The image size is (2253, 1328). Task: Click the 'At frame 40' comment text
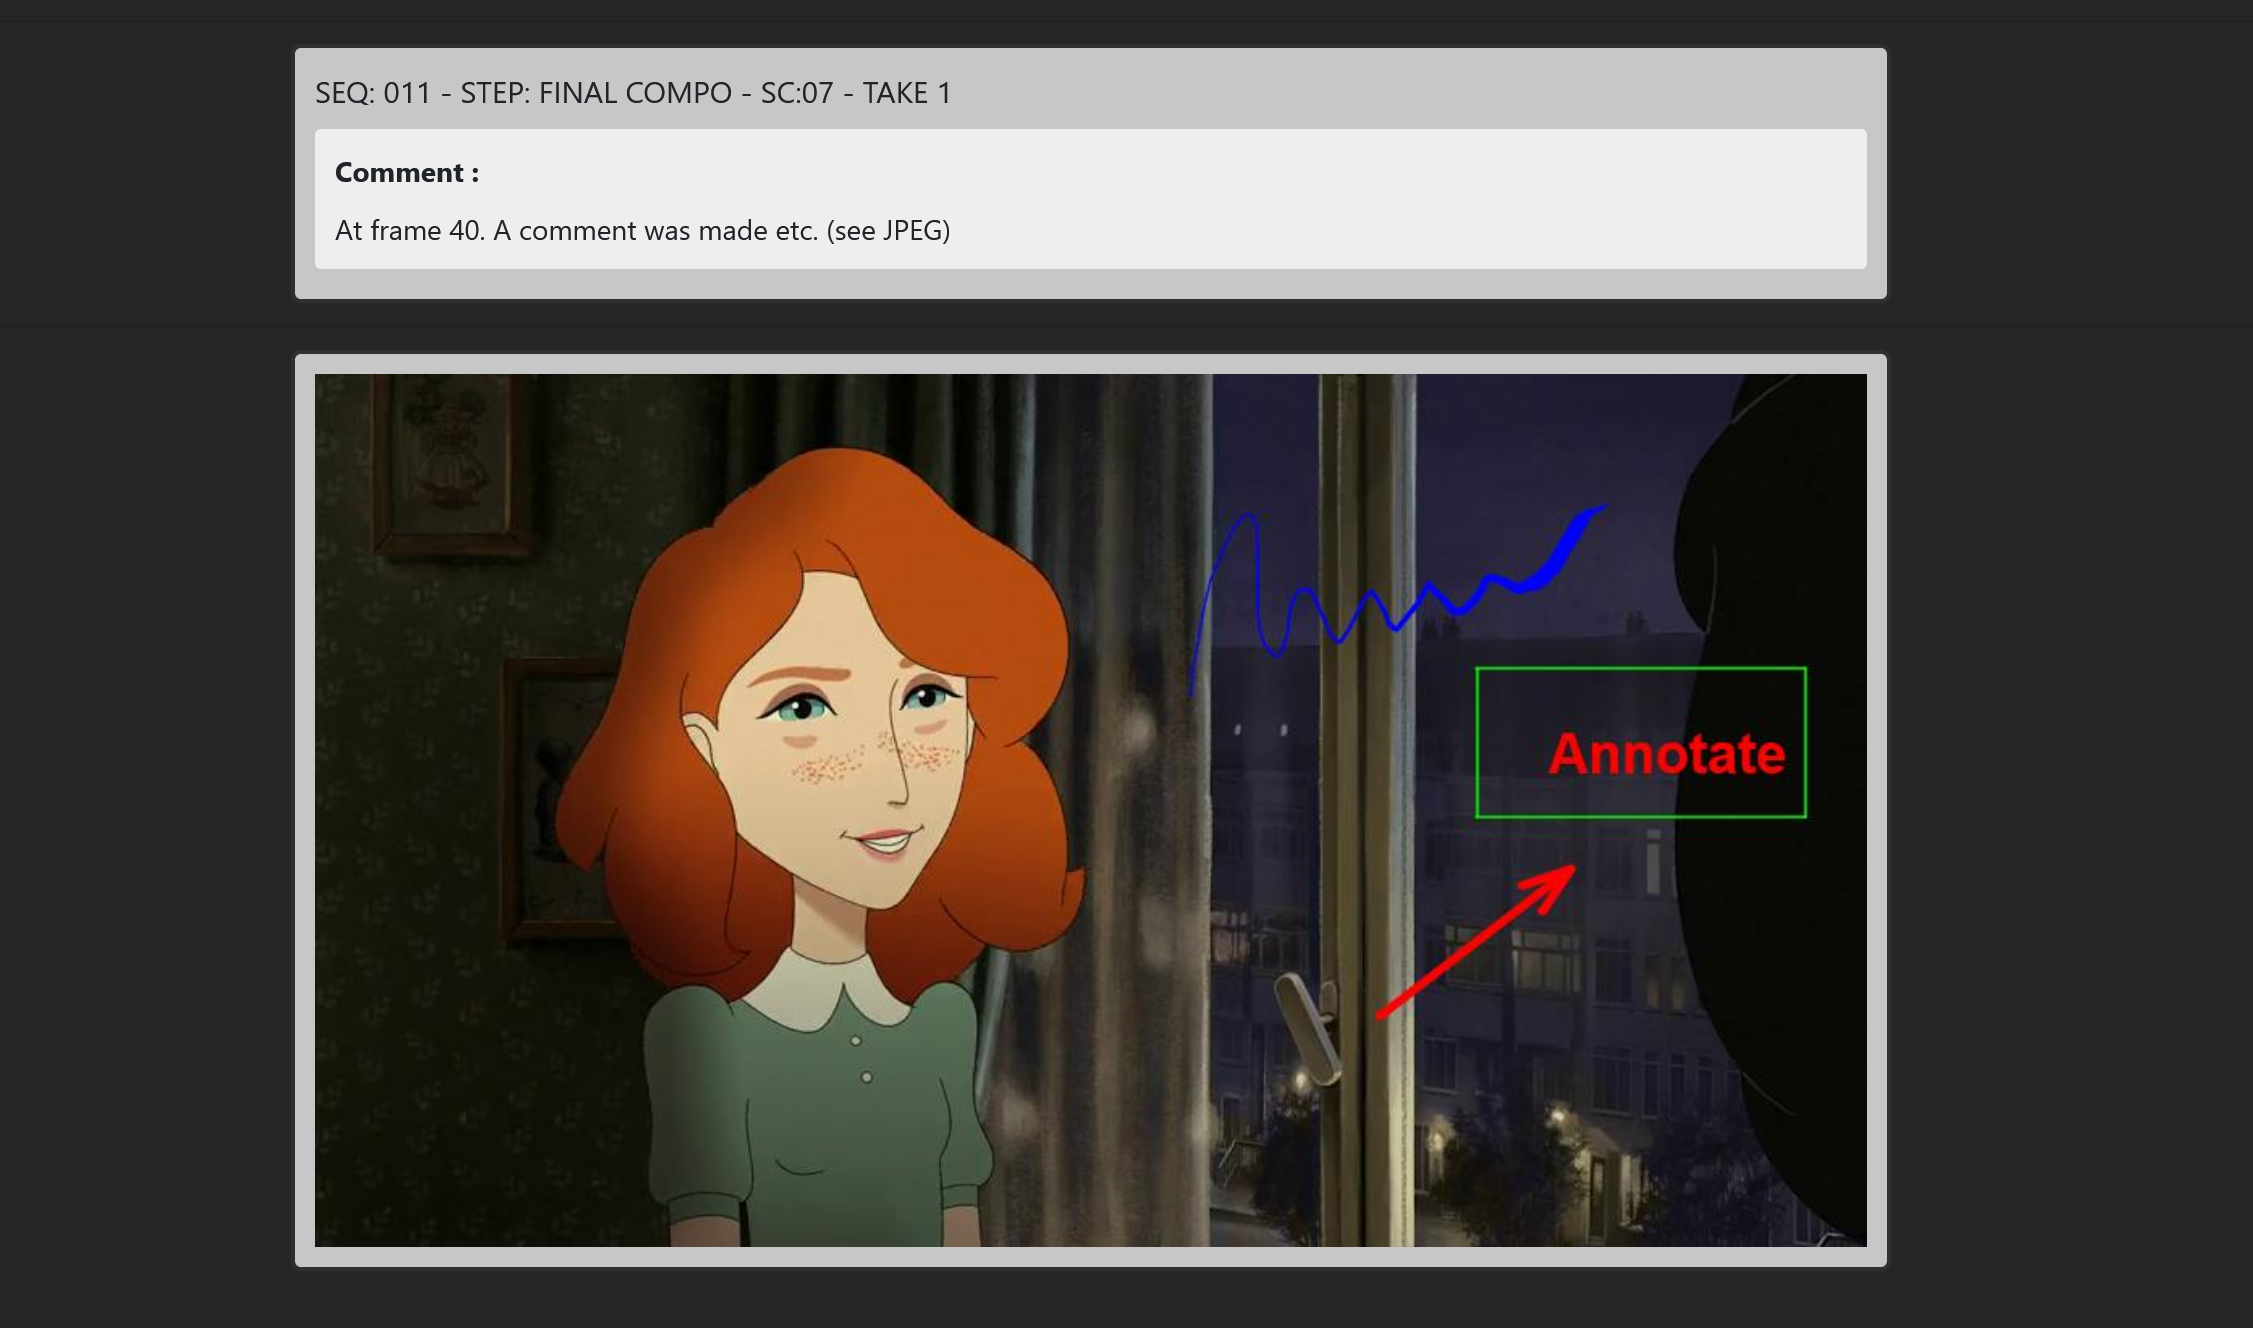(410, 231)
